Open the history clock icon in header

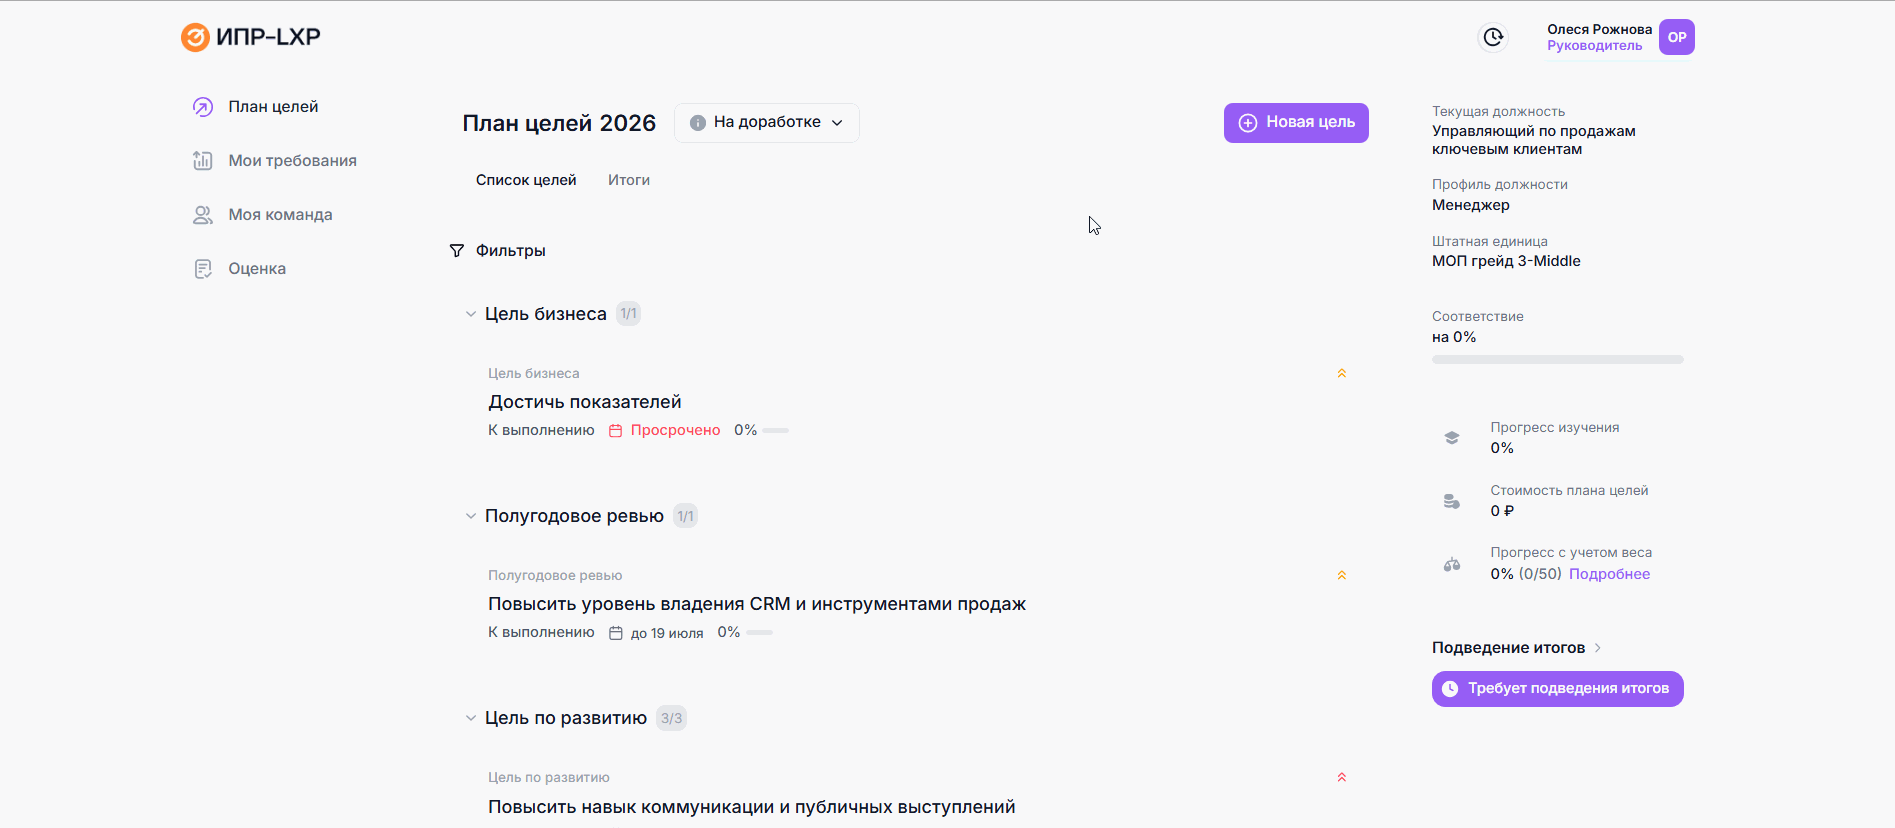point(1493,37)
